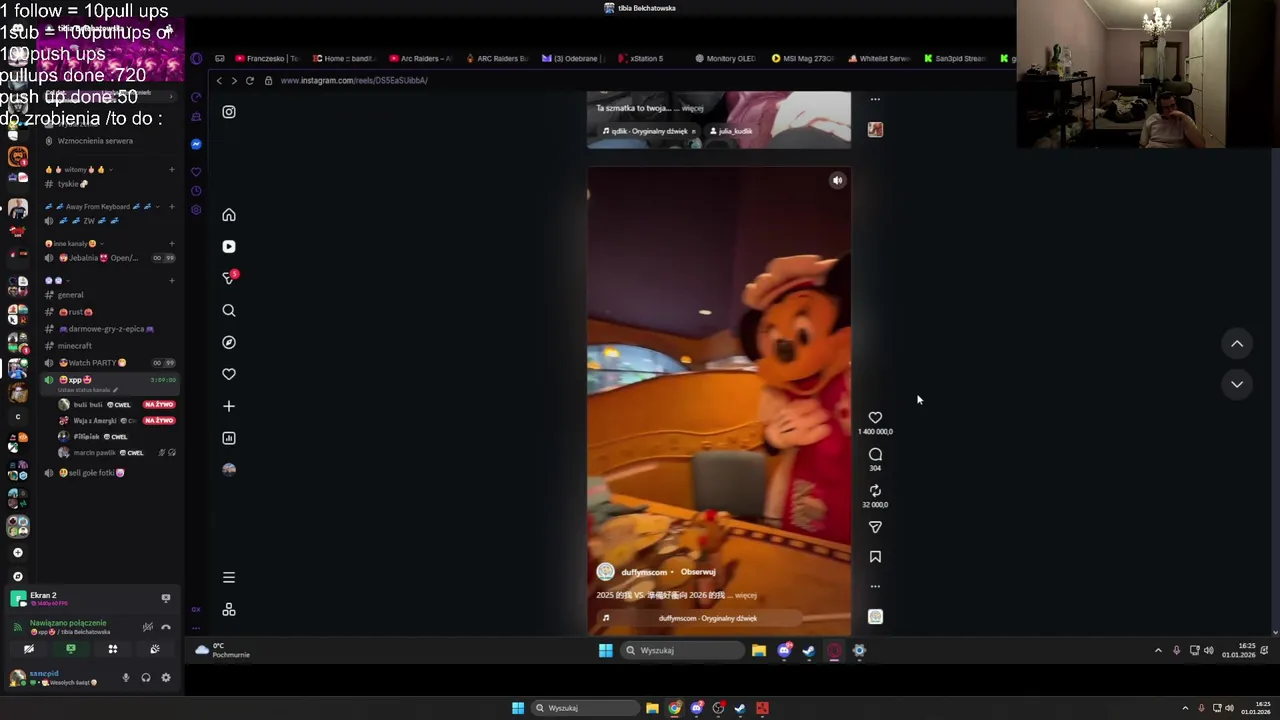The width and height of the screenshot is (1280, 720).
Task: Open Instagram Reels icon in sidebar
Action: pos(229,246)
